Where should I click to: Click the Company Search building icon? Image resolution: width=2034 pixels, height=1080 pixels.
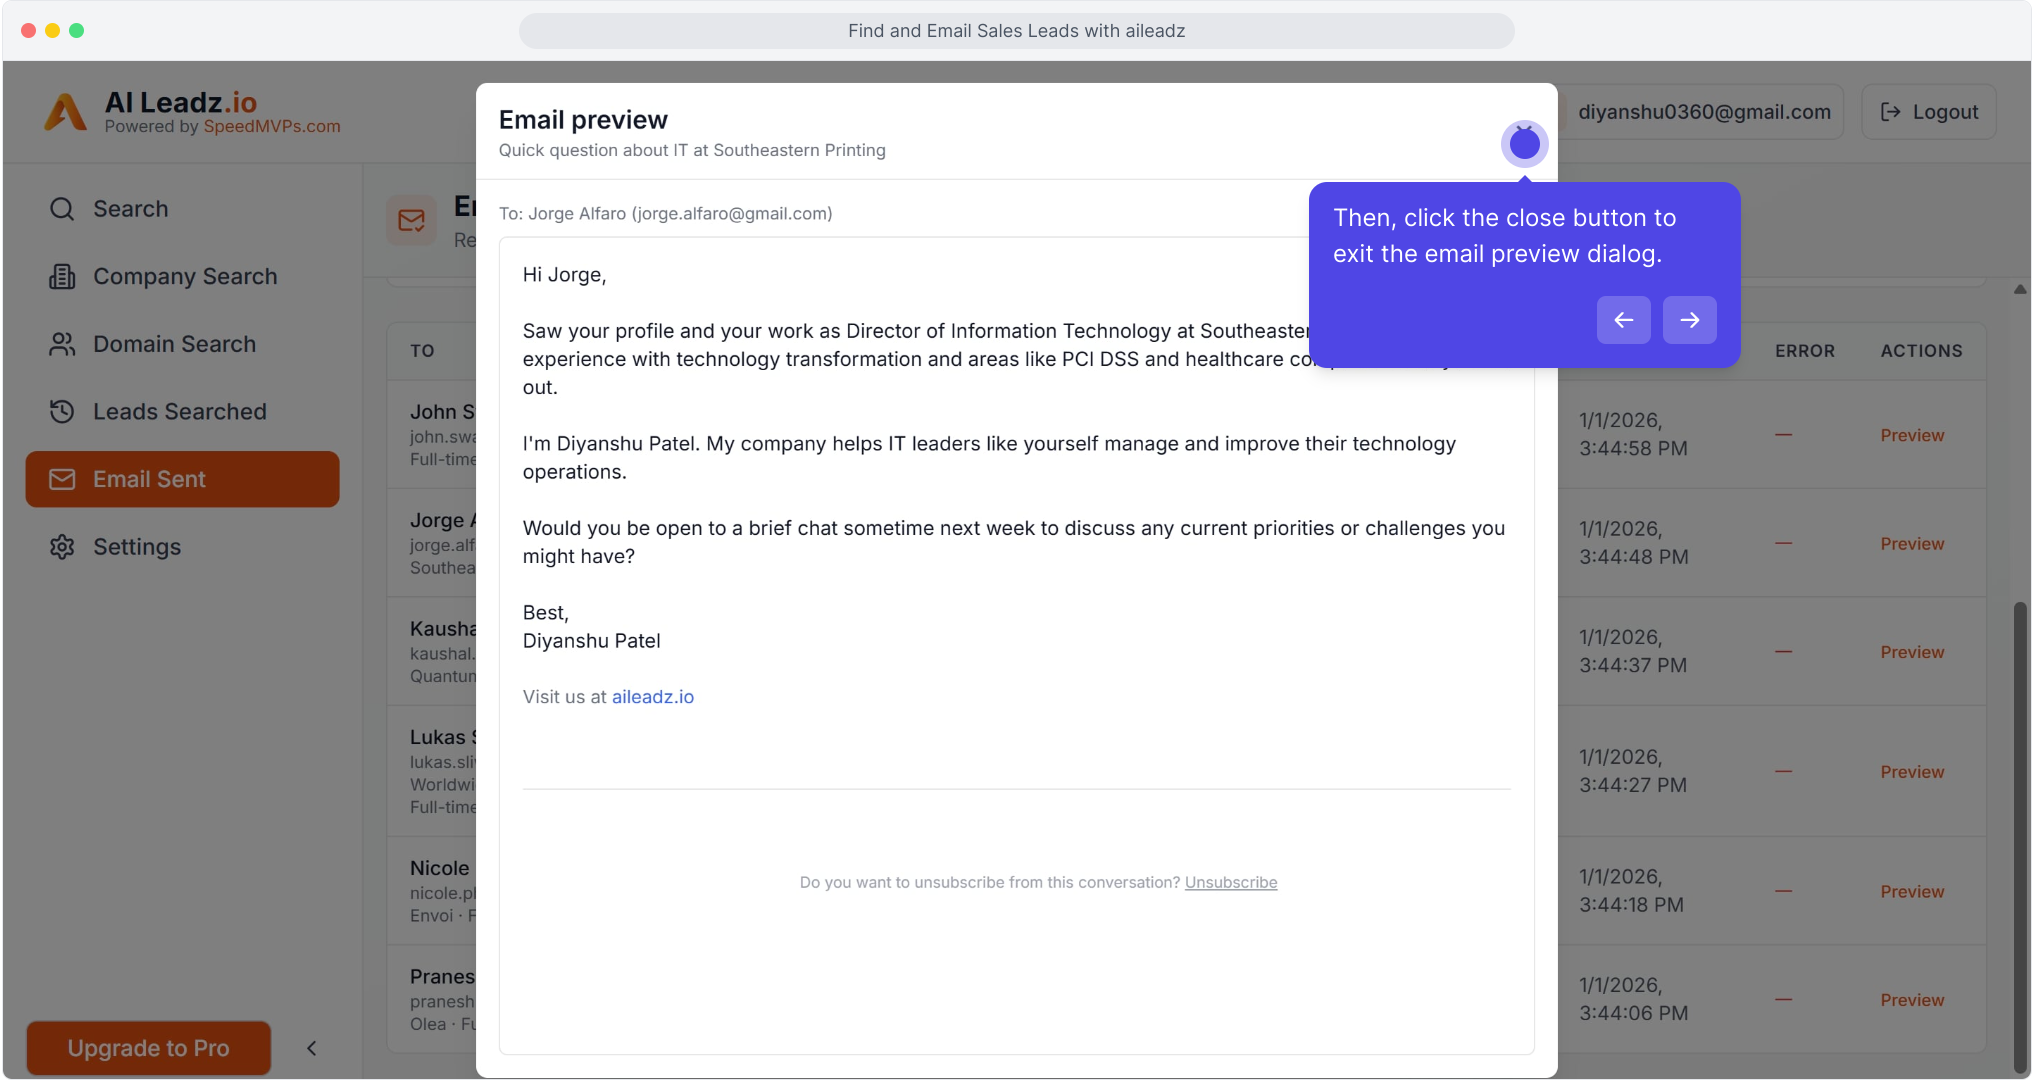click(62, 277)
